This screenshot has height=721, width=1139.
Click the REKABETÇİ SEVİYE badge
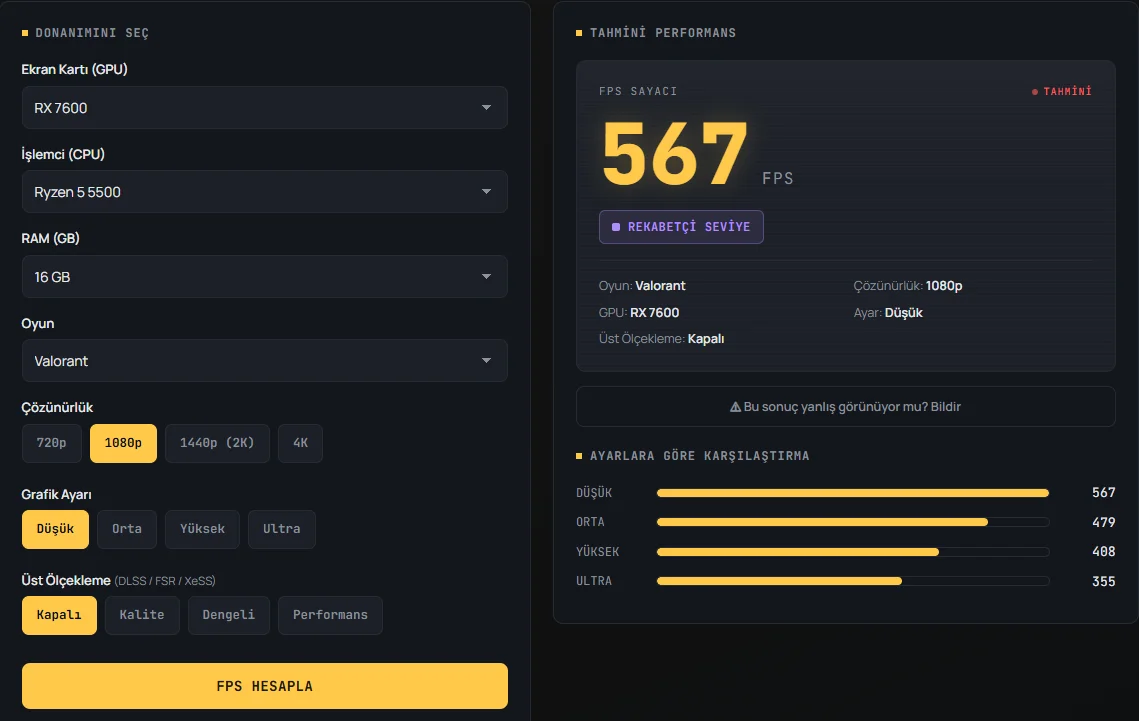click(x=681, y=227)
